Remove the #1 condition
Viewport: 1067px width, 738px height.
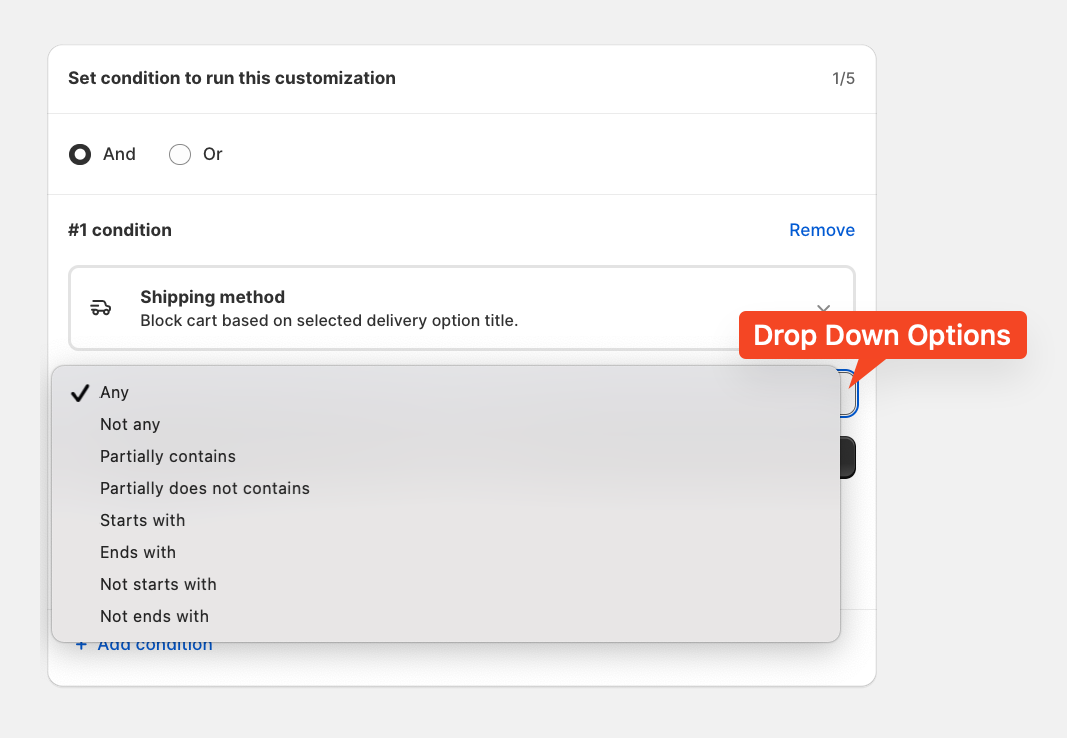pos(821,230)
